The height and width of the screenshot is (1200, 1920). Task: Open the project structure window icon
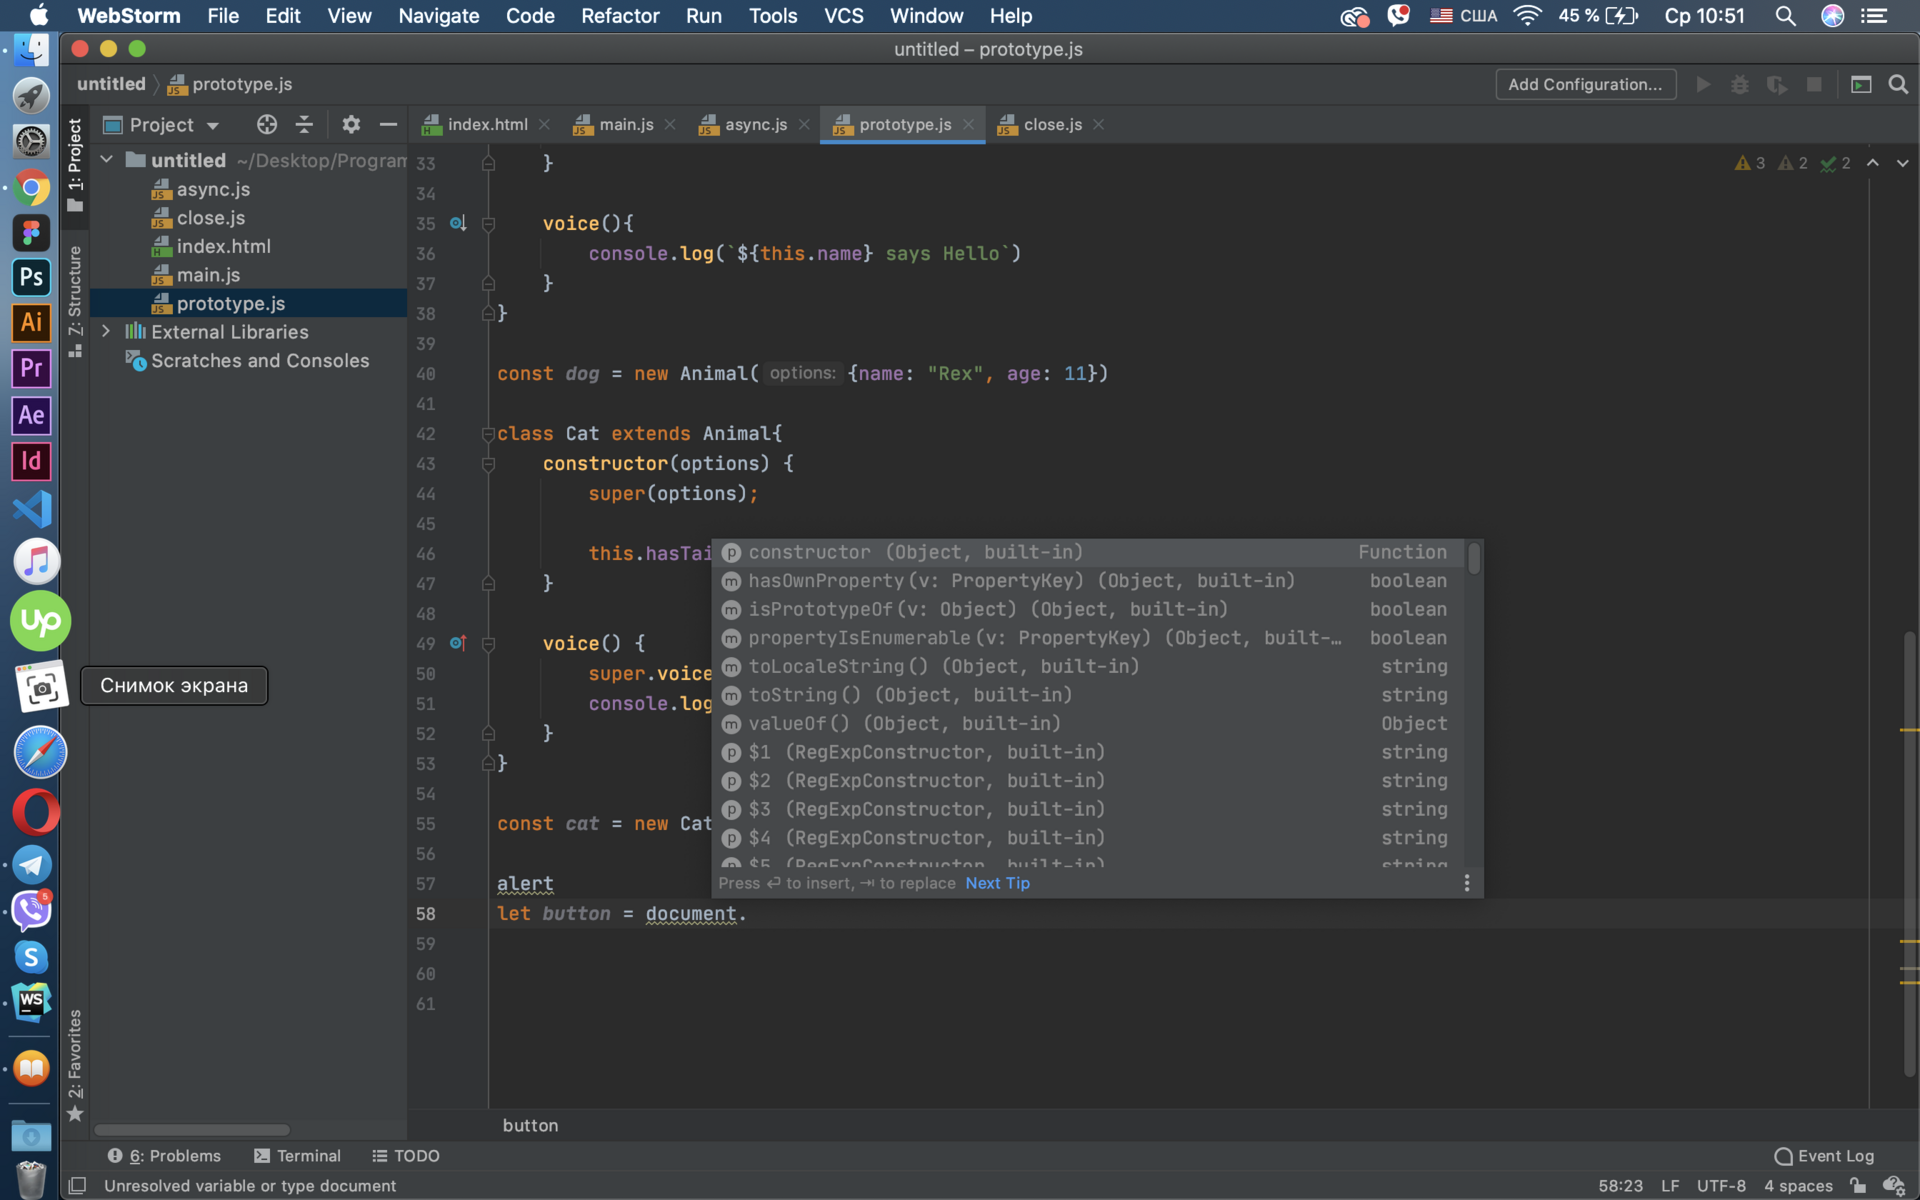click(x=1861, y=85)
